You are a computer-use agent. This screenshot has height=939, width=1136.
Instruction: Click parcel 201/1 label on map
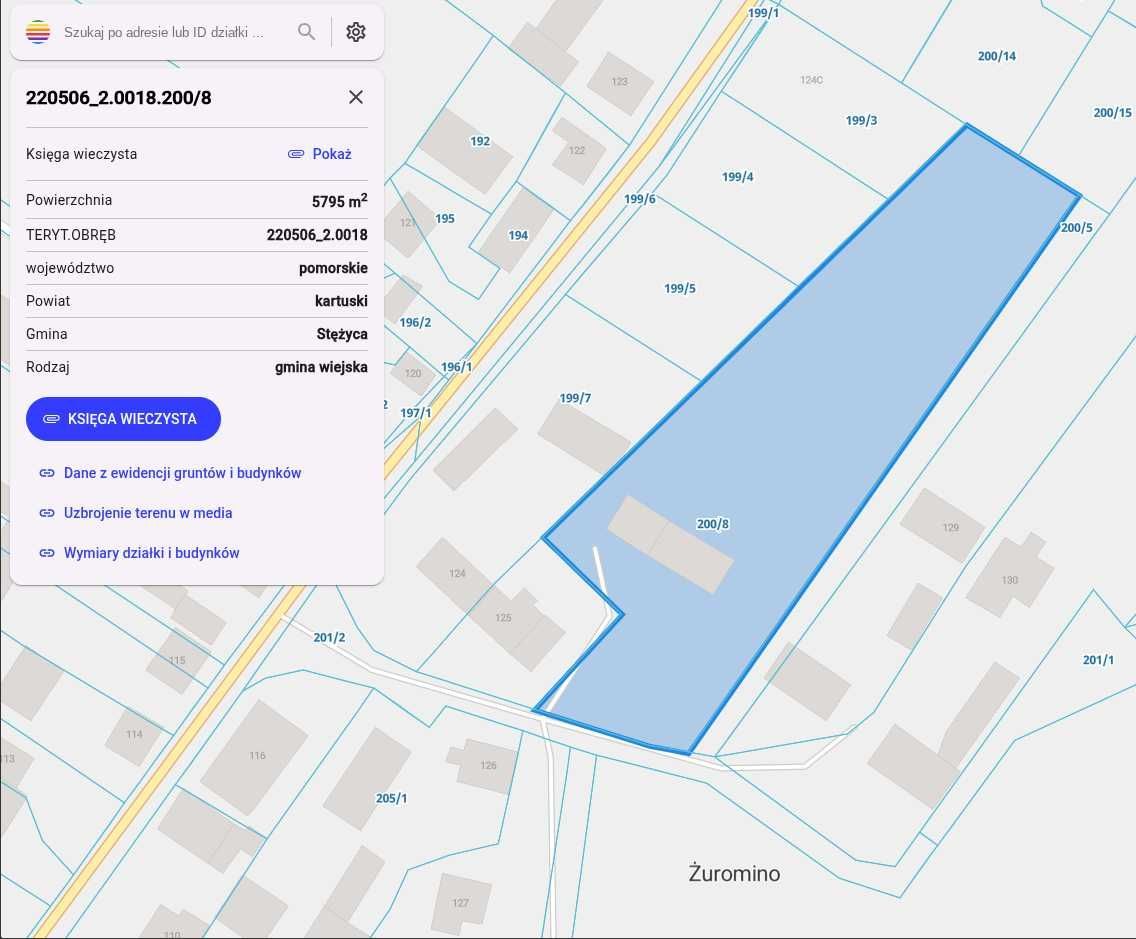pyautogui.click(x=1098, y=660)
